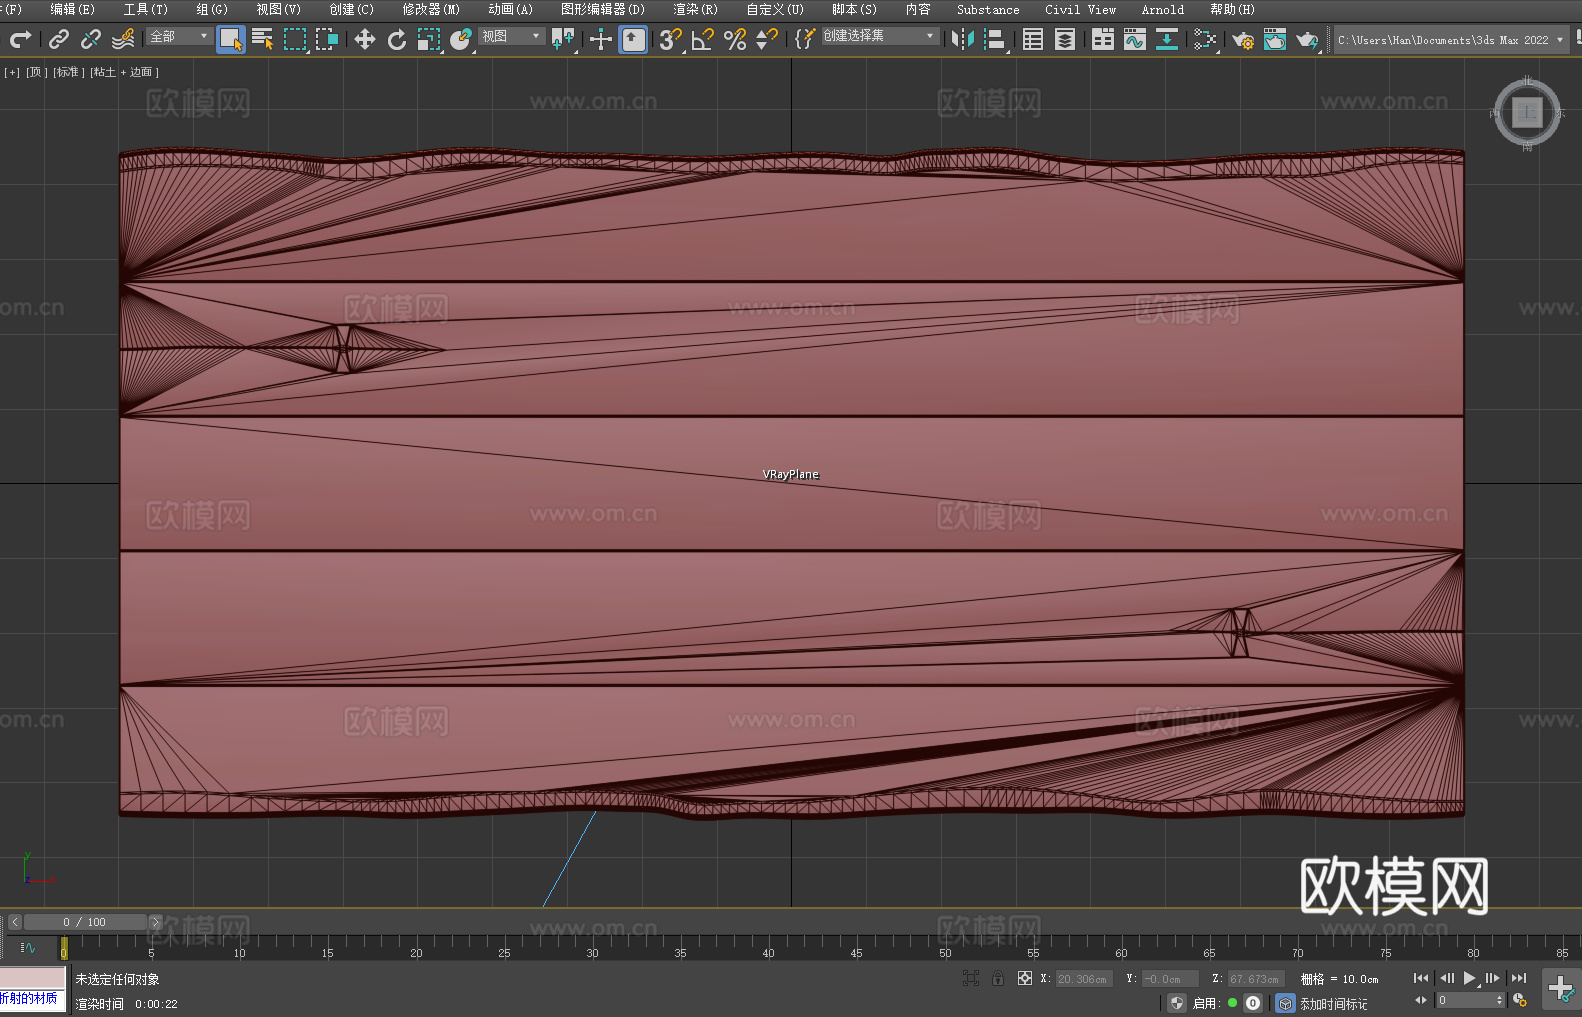Toggle Percent Snap
This screenshot has height=1017, width=1582.
click(735, 39)
